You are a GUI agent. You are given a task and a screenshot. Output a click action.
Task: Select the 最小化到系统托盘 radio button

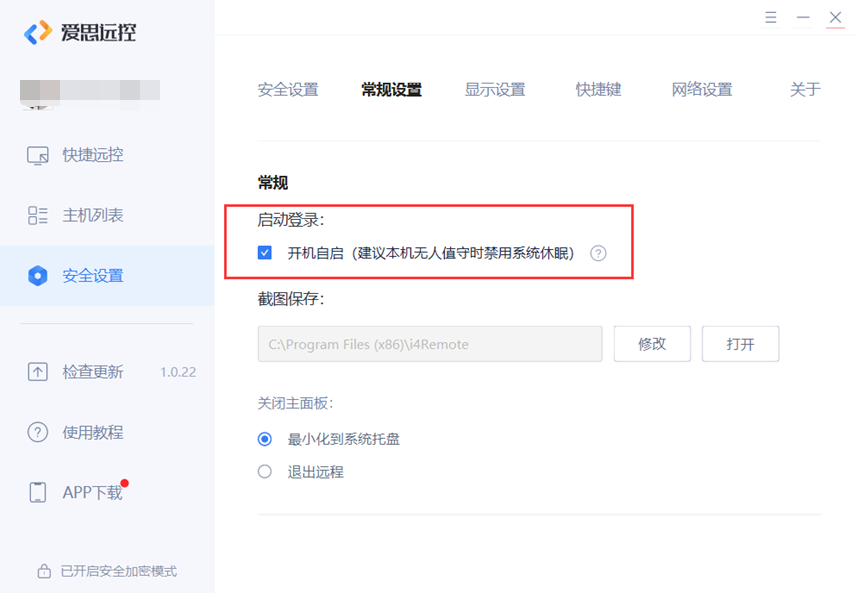click(265, 439)
